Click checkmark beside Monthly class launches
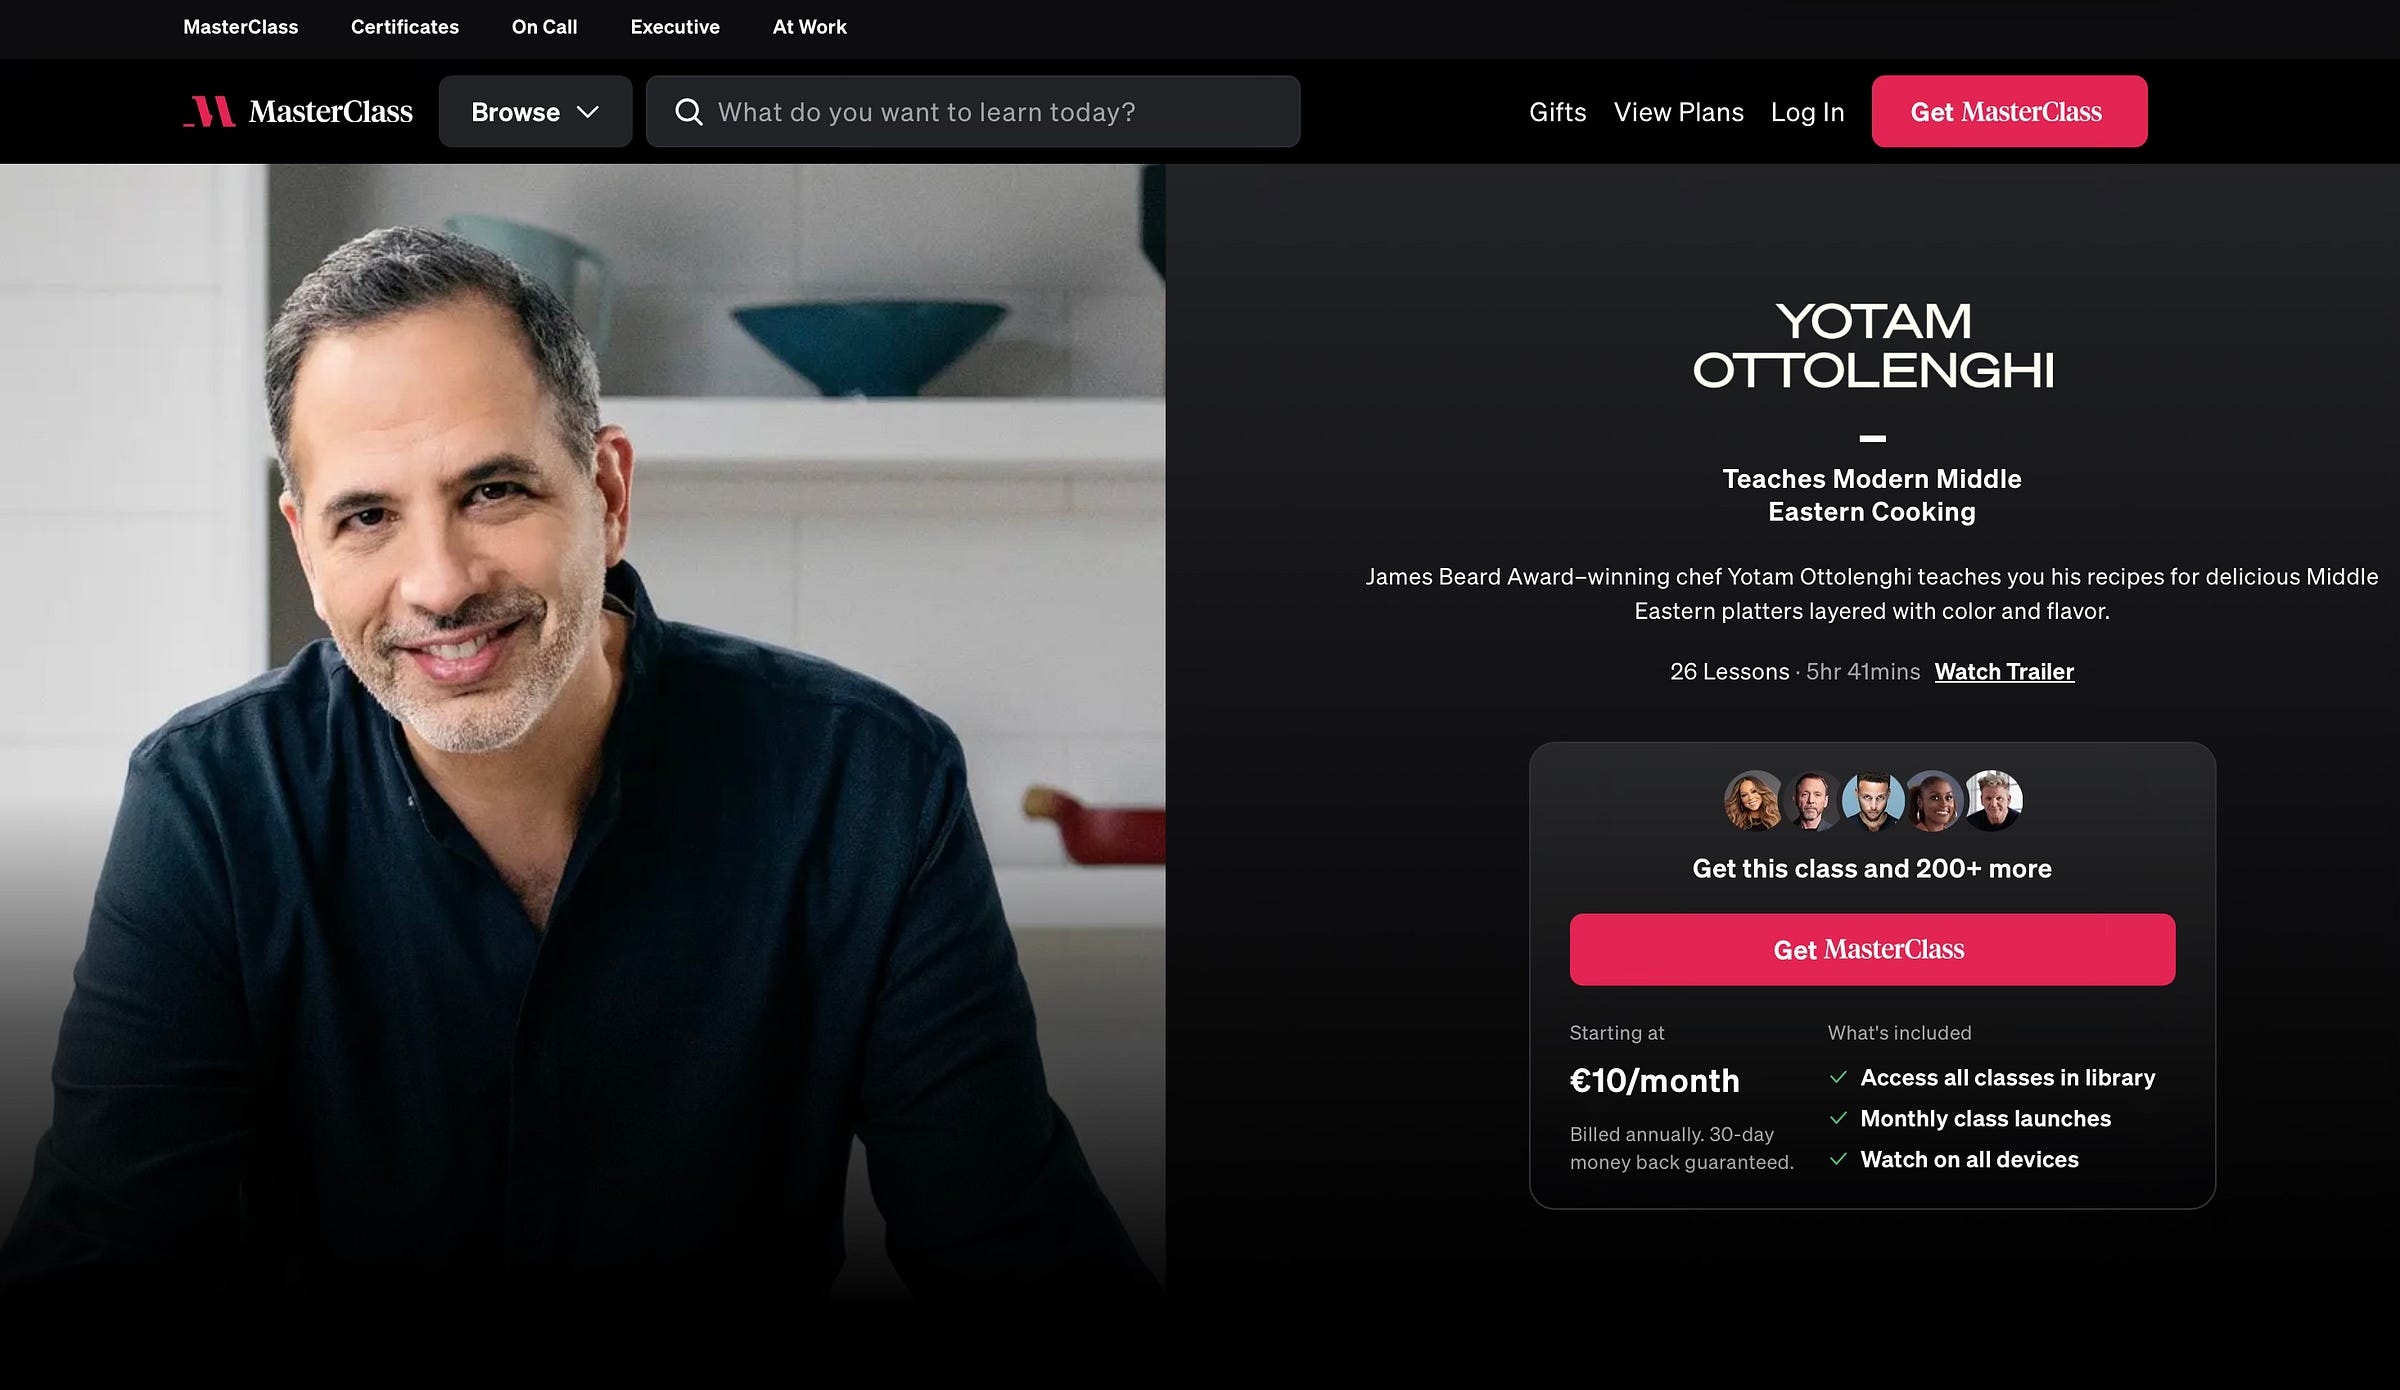The height and width of the screenshot is (1390, 2400). coord(1838,1118)
